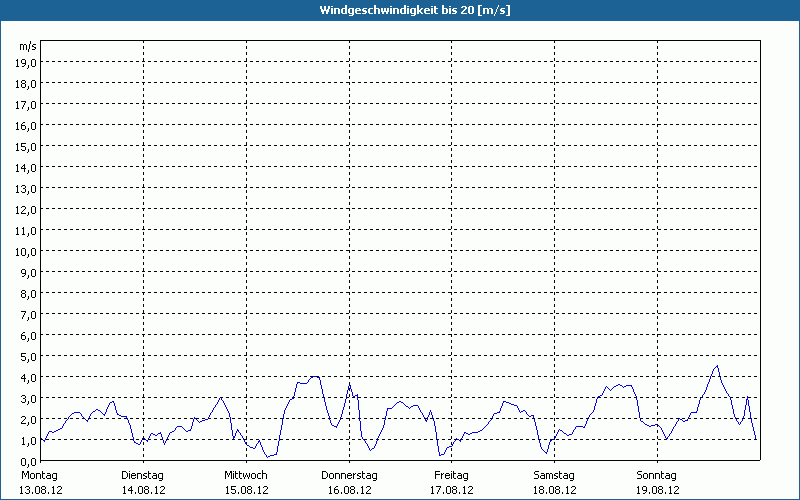Select the '3,0' y-axis value

29,399
